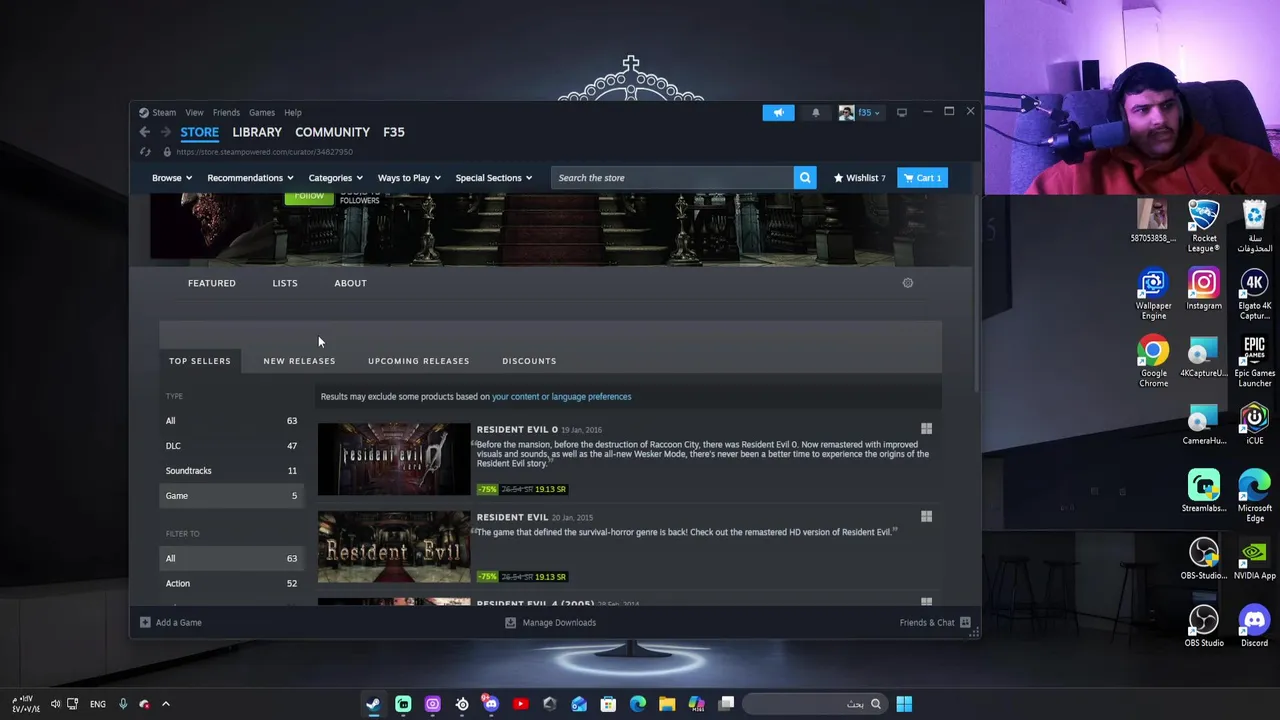Click in the Search the store field
Screen dimensions: 1280x720
tap(672, 178)
